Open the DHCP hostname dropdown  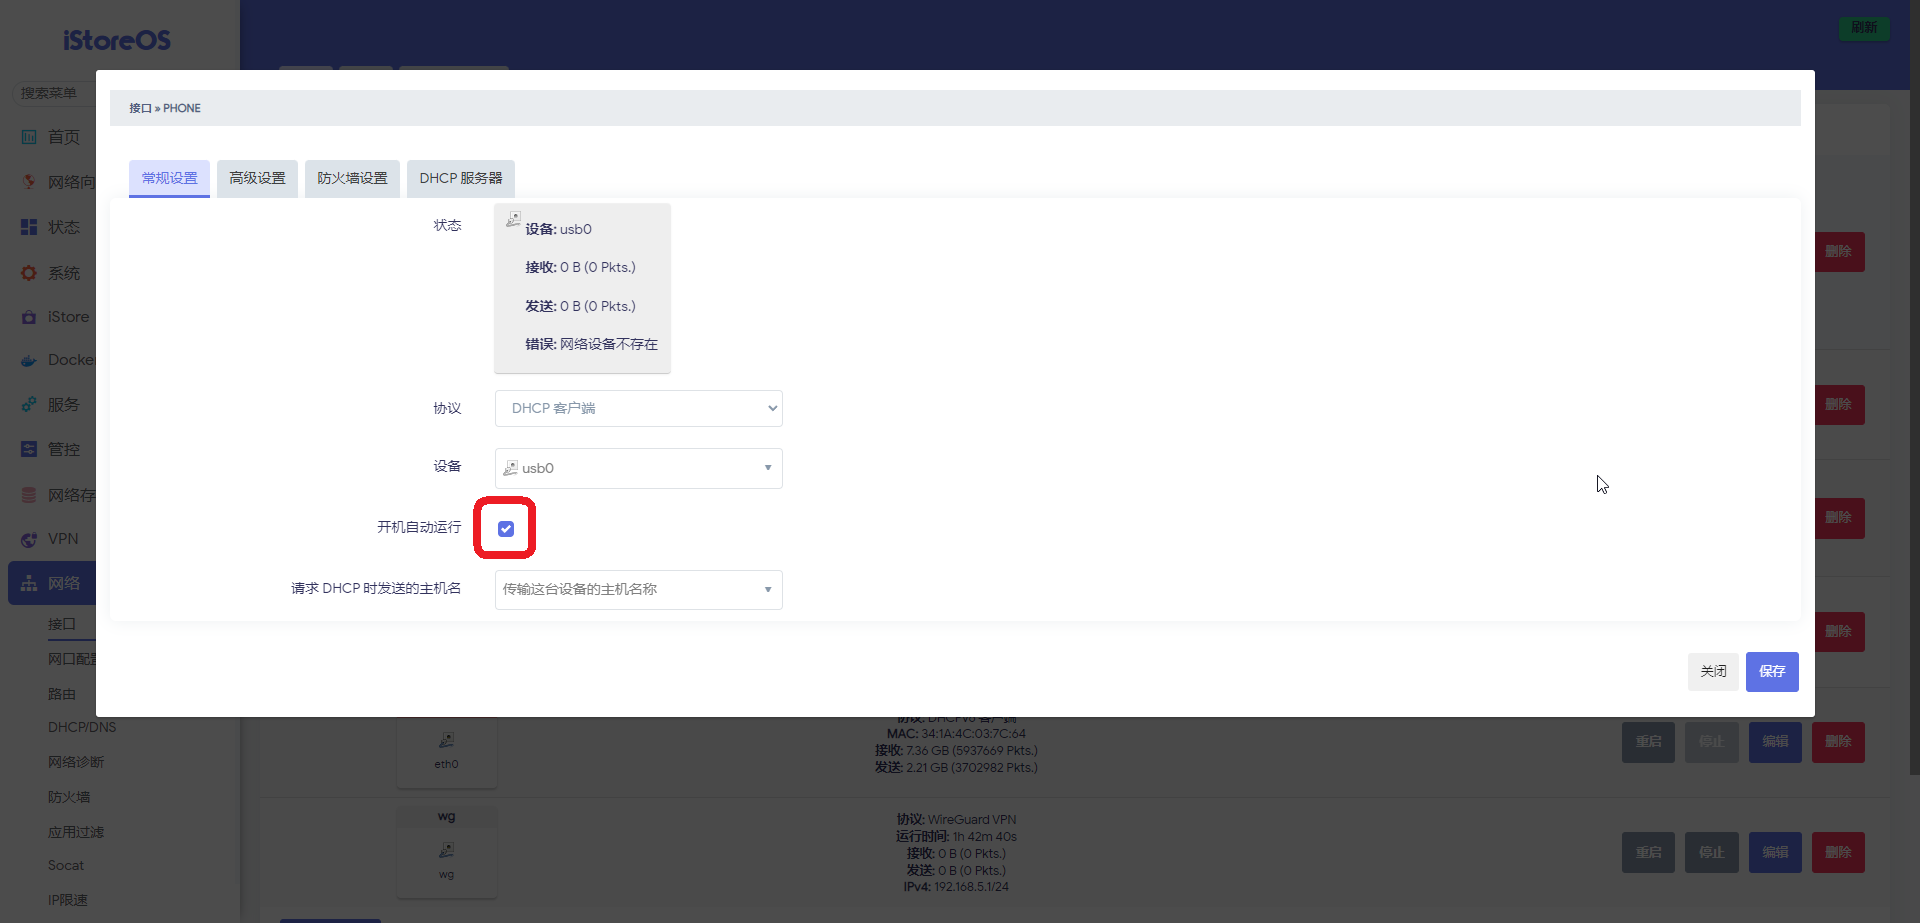coord(638,590)
